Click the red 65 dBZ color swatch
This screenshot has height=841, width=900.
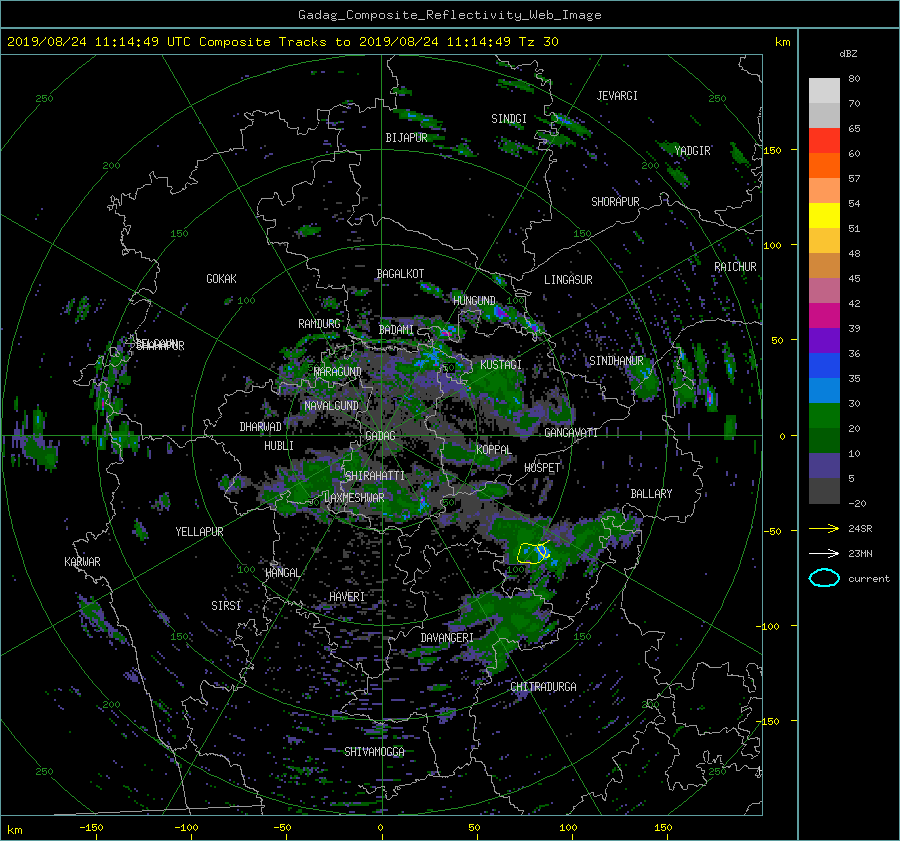(x=824, y=140)
